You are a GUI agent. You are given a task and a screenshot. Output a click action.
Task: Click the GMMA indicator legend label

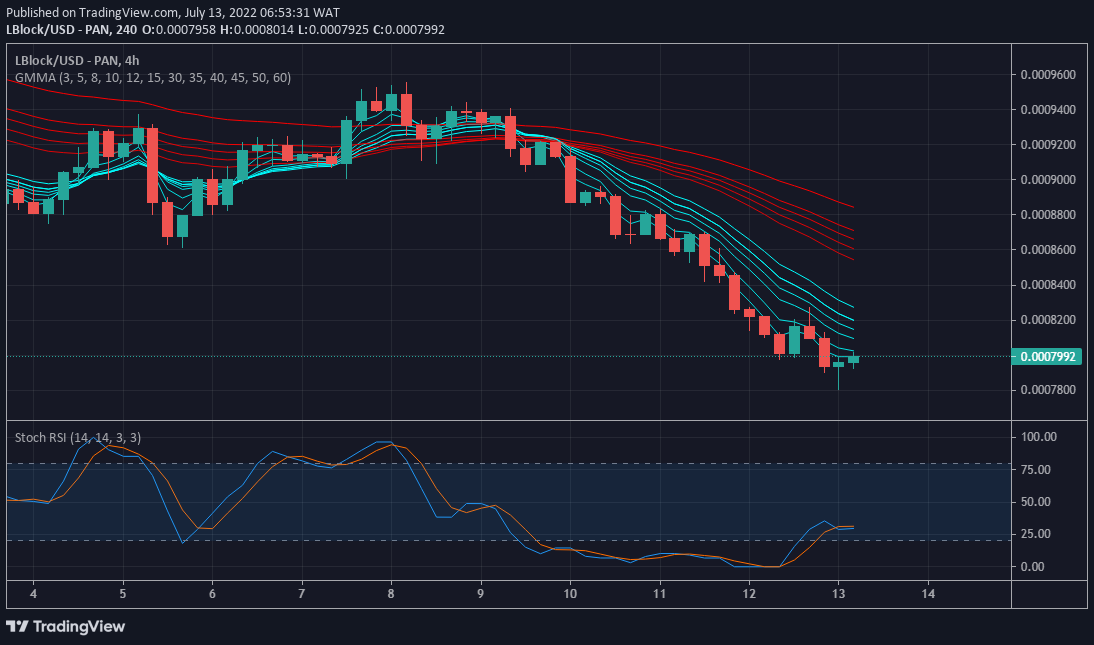click(x=153, y=77)
